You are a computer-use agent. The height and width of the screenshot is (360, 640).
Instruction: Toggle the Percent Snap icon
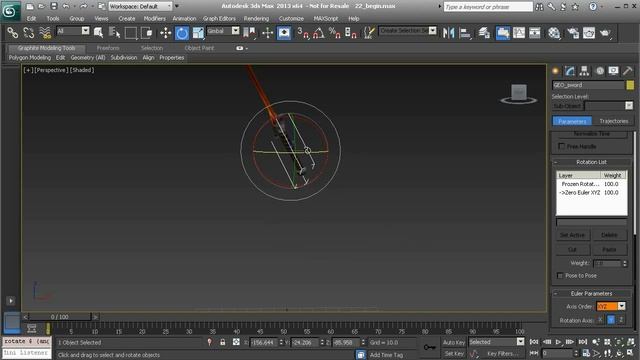[335, 33]
